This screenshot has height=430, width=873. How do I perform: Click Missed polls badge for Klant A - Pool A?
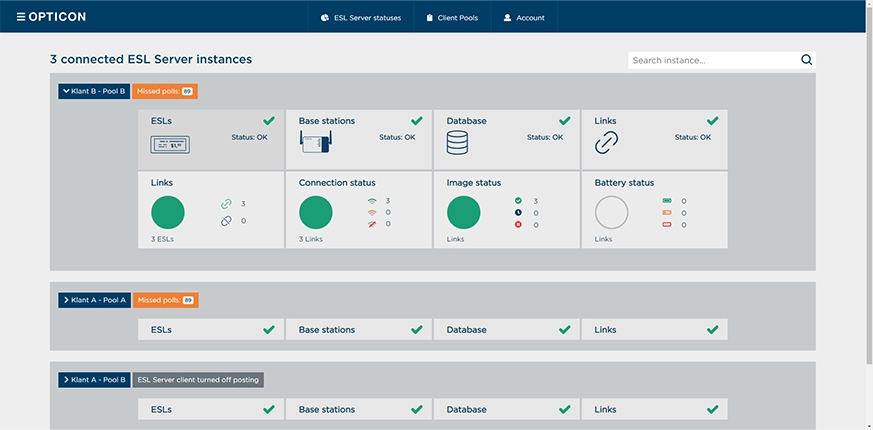(164, 300)
